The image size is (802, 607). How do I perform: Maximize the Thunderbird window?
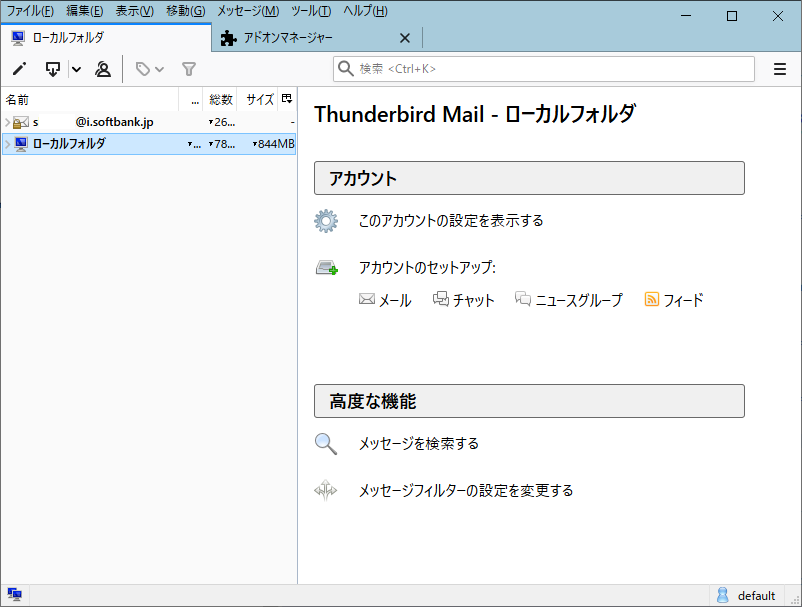pyautogui.click(x=732, y=16)
